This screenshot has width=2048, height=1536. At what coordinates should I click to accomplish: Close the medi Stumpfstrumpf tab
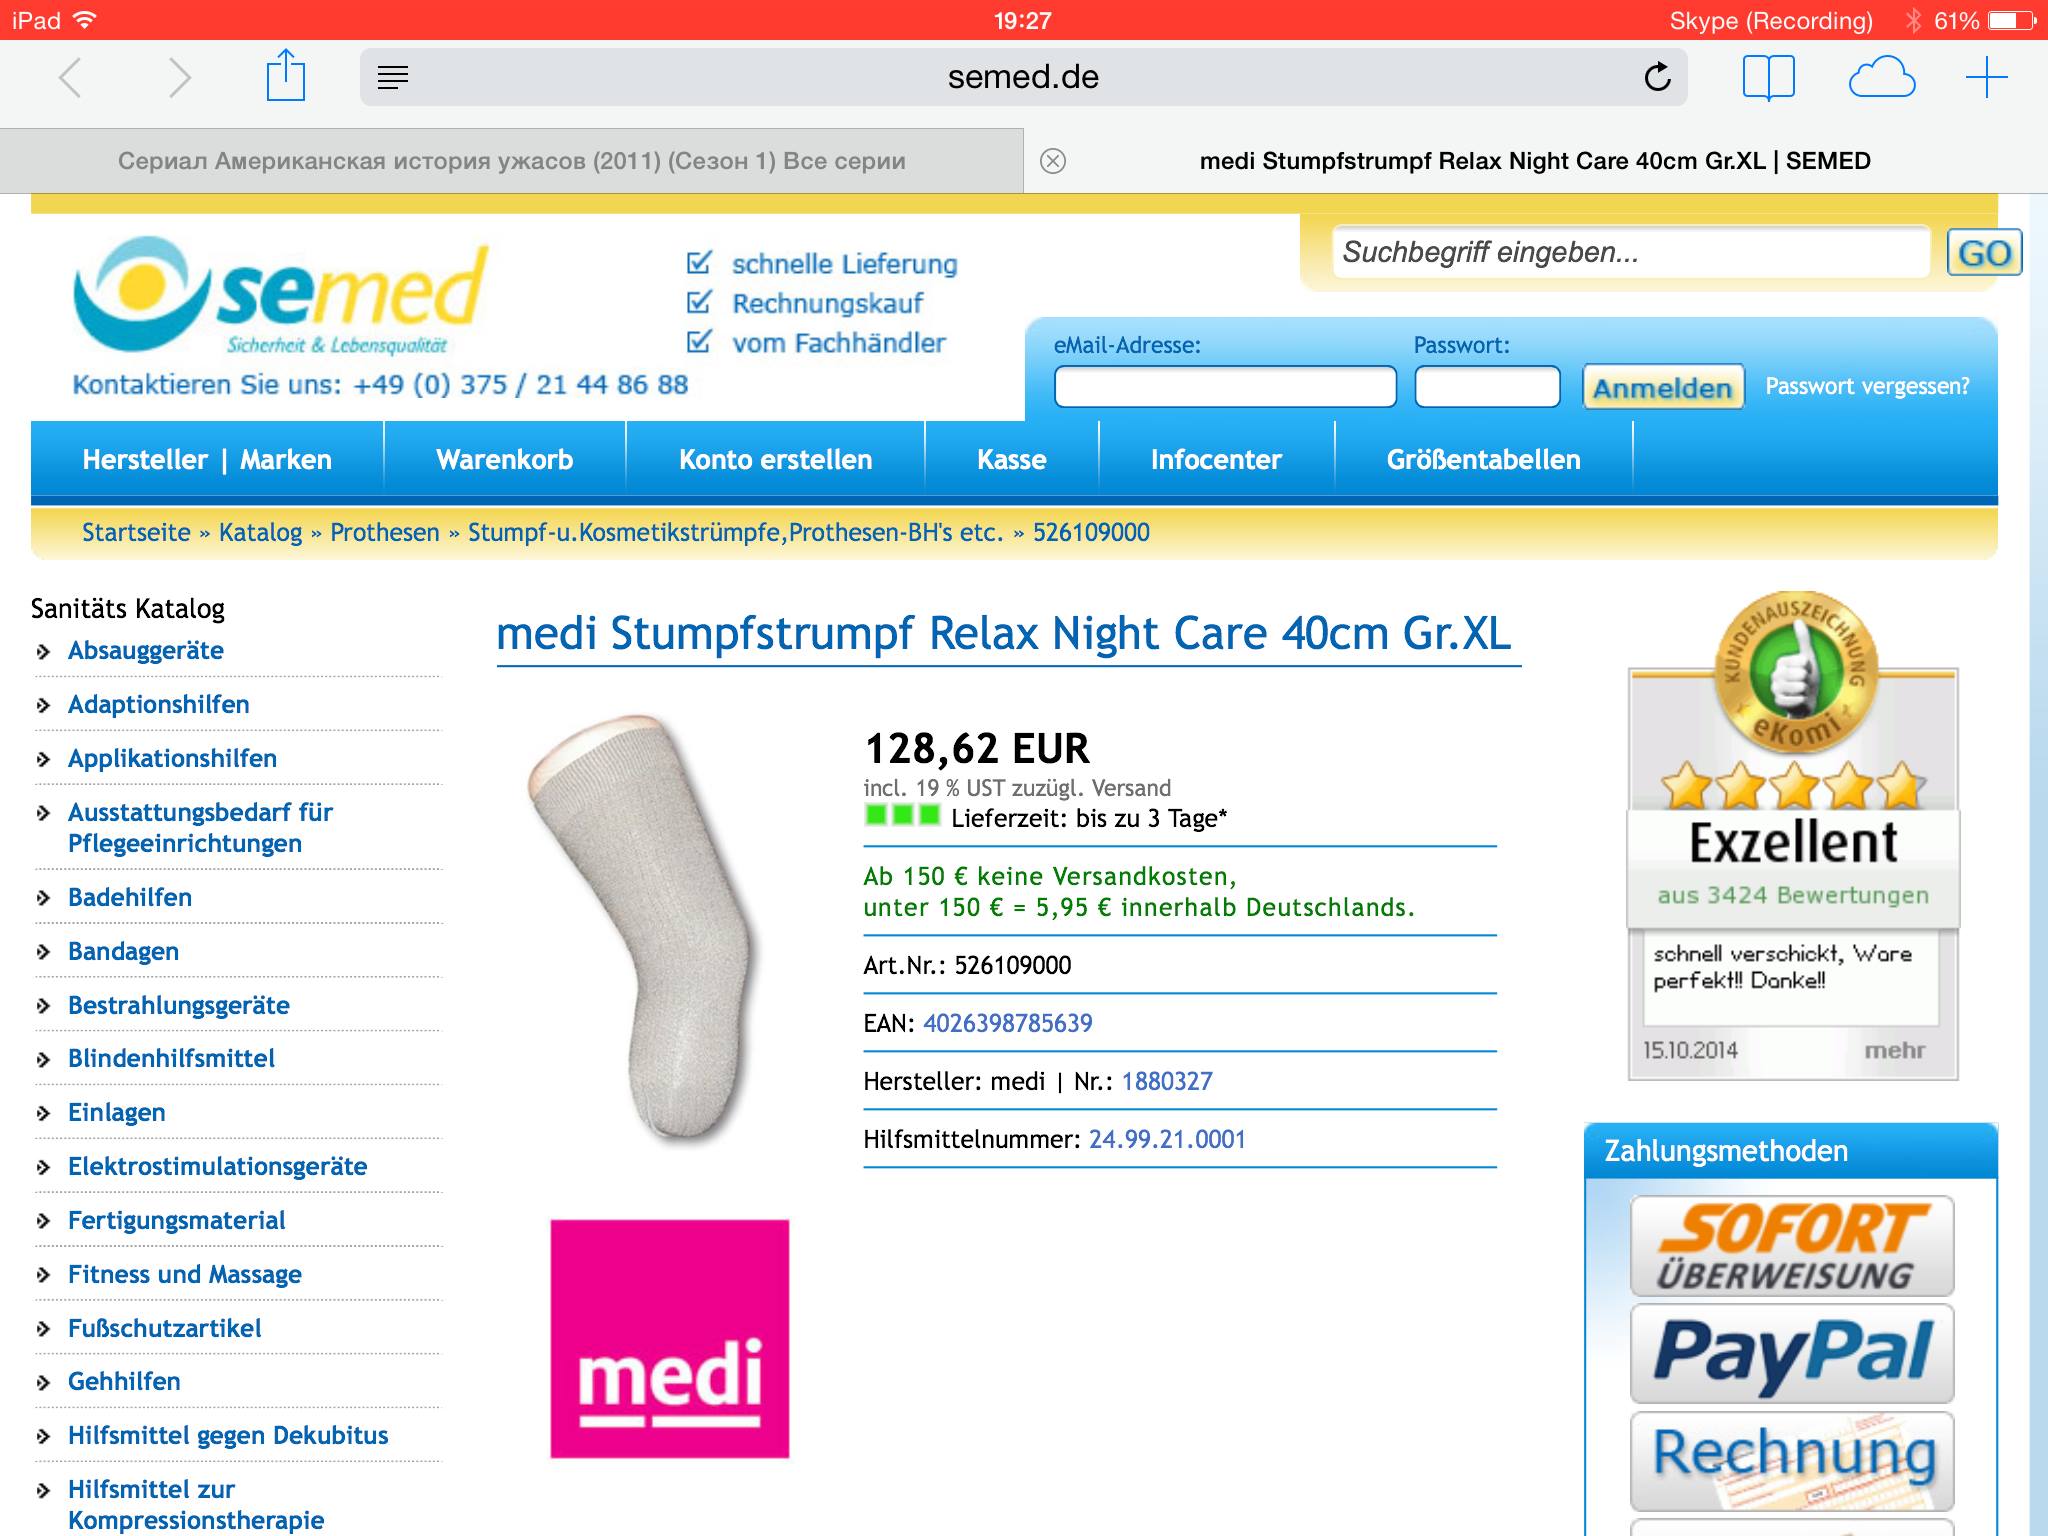[x=1053, y=161]
